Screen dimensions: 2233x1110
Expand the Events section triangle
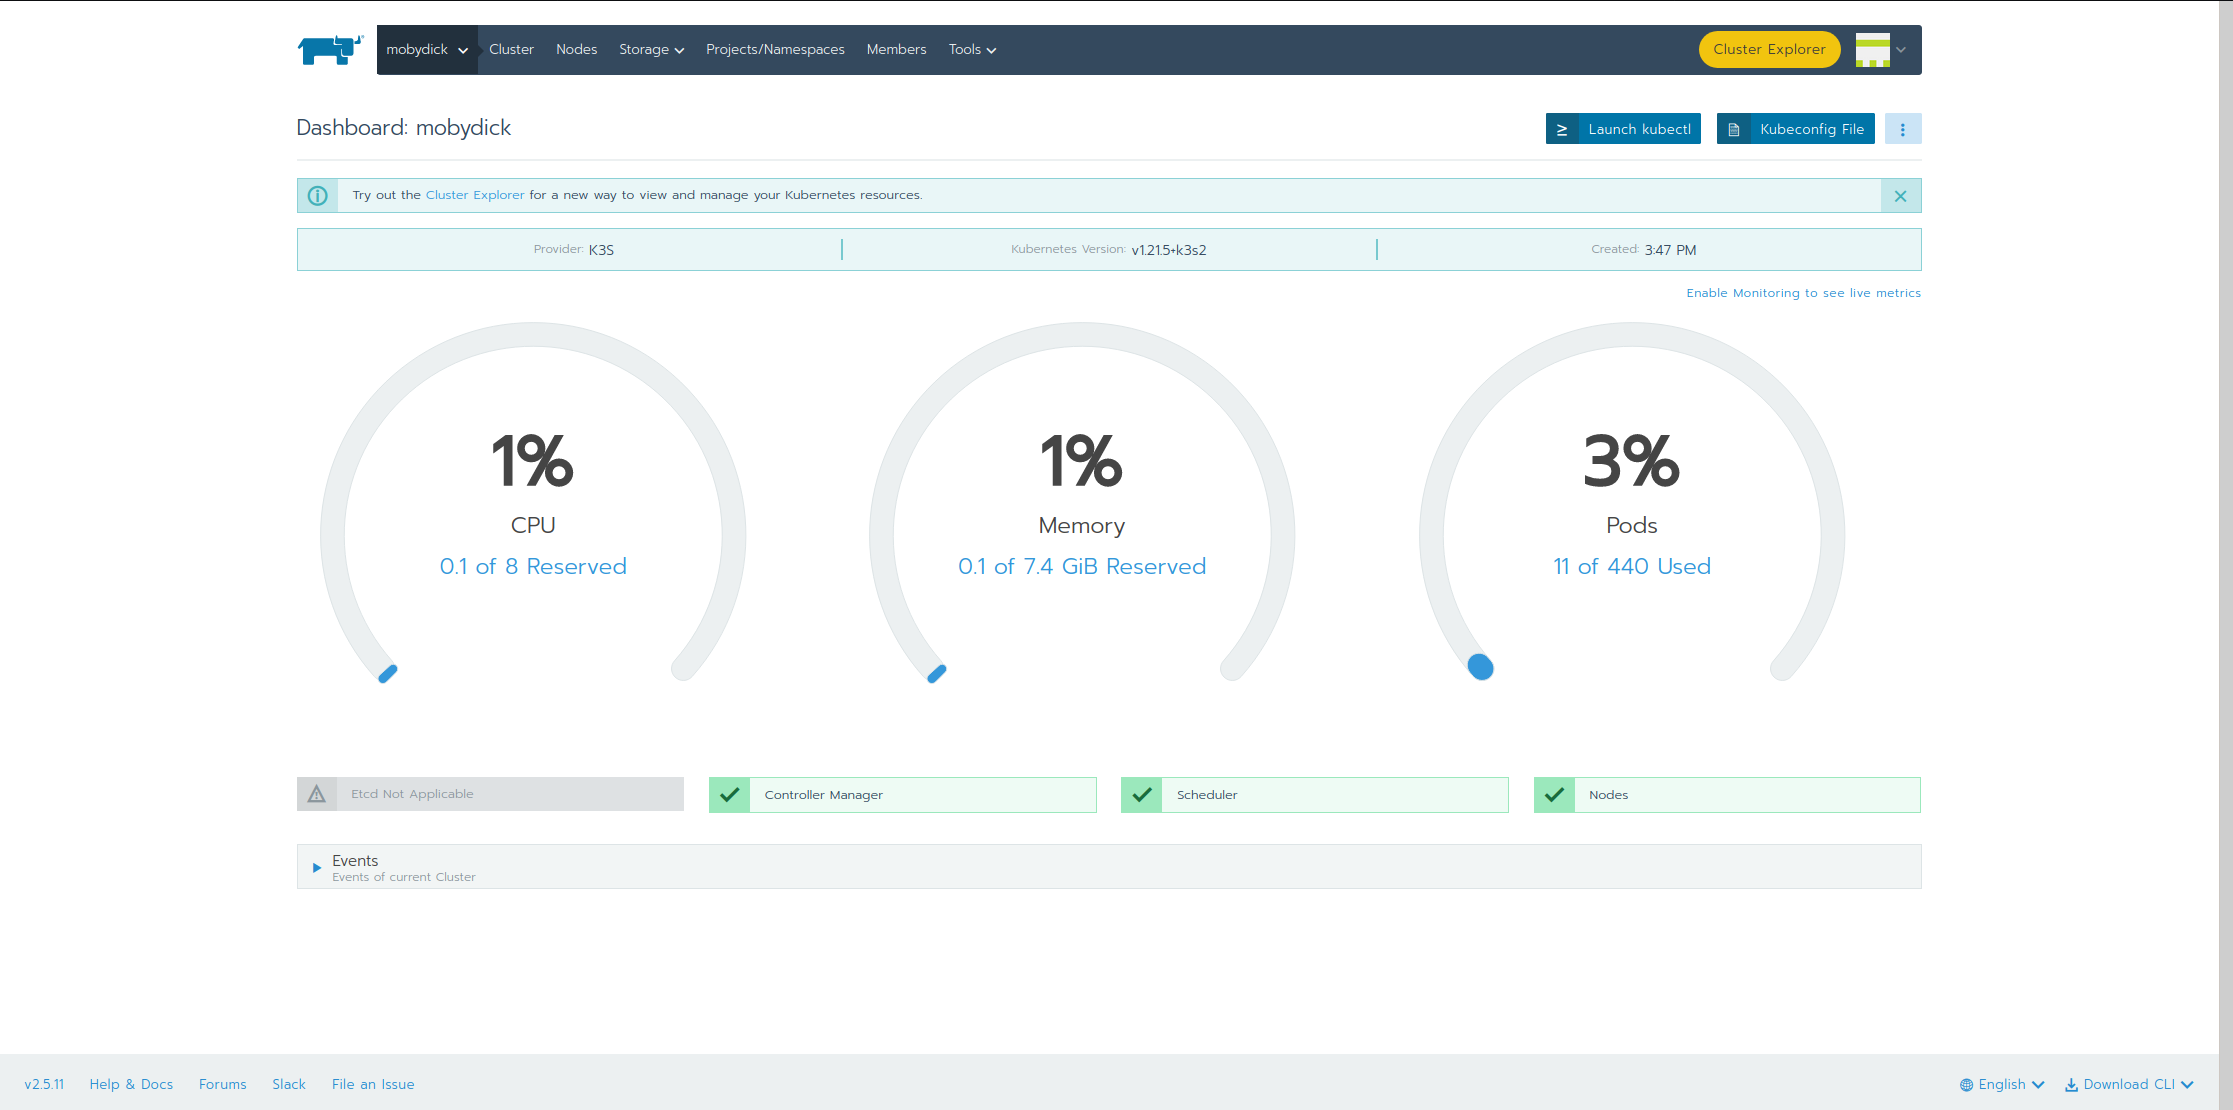pos(317,868)
